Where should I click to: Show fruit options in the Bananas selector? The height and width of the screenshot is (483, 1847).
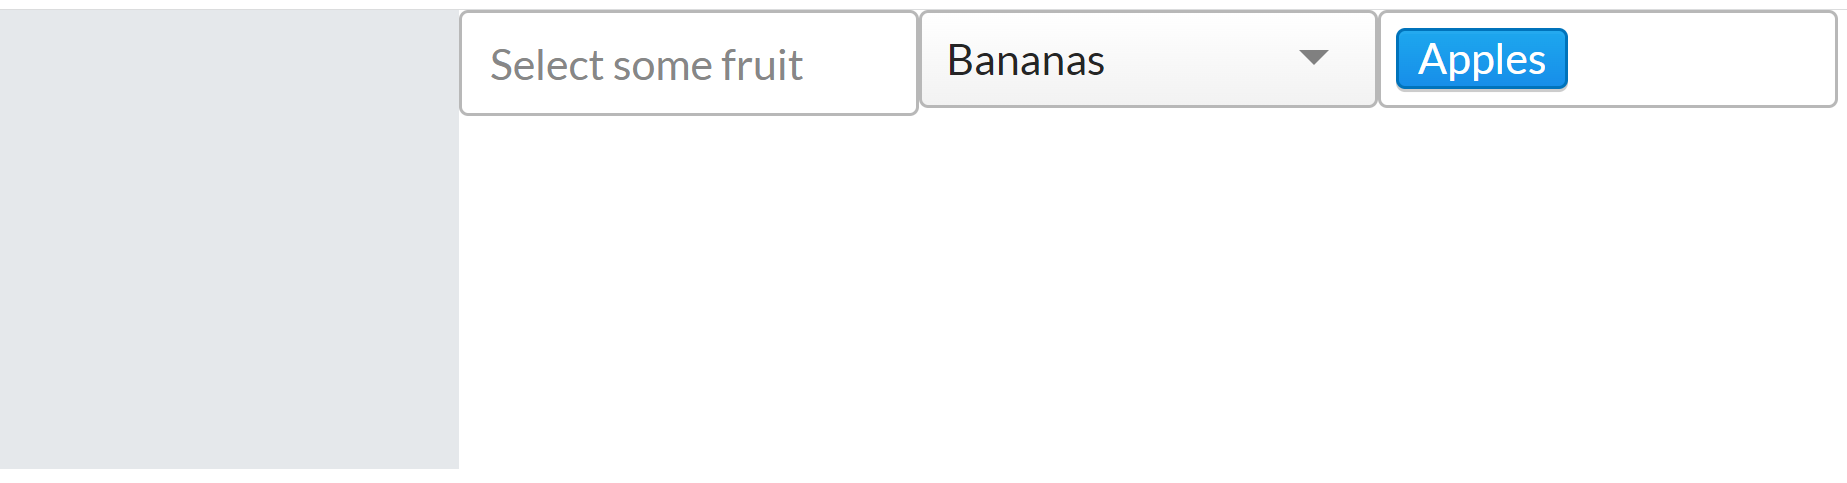coord(1147,60)
